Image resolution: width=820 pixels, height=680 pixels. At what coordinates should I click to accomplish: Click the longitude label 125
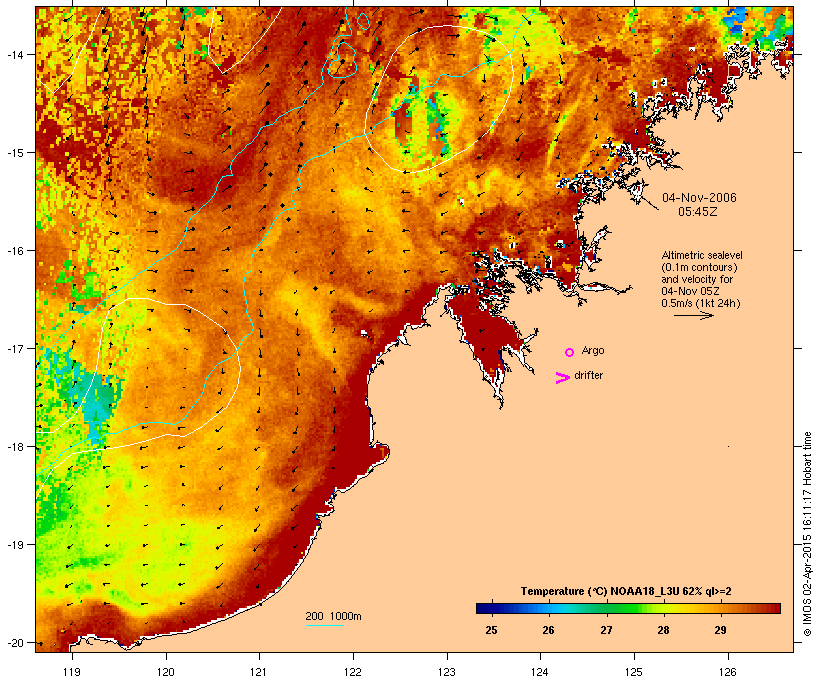[634, 672]
